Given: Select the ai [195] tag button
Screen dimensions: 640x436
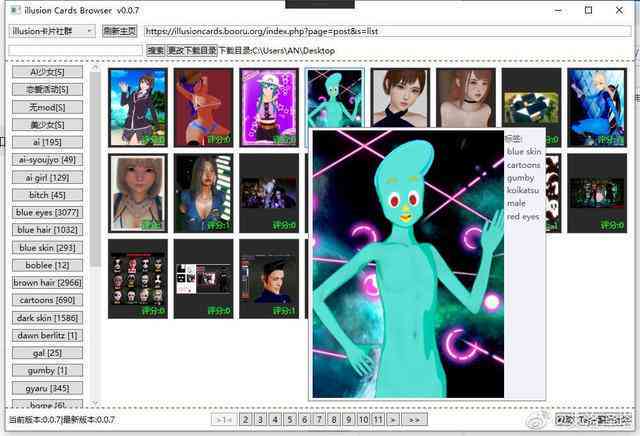Looking at the screenshot, I should point(47,142).
